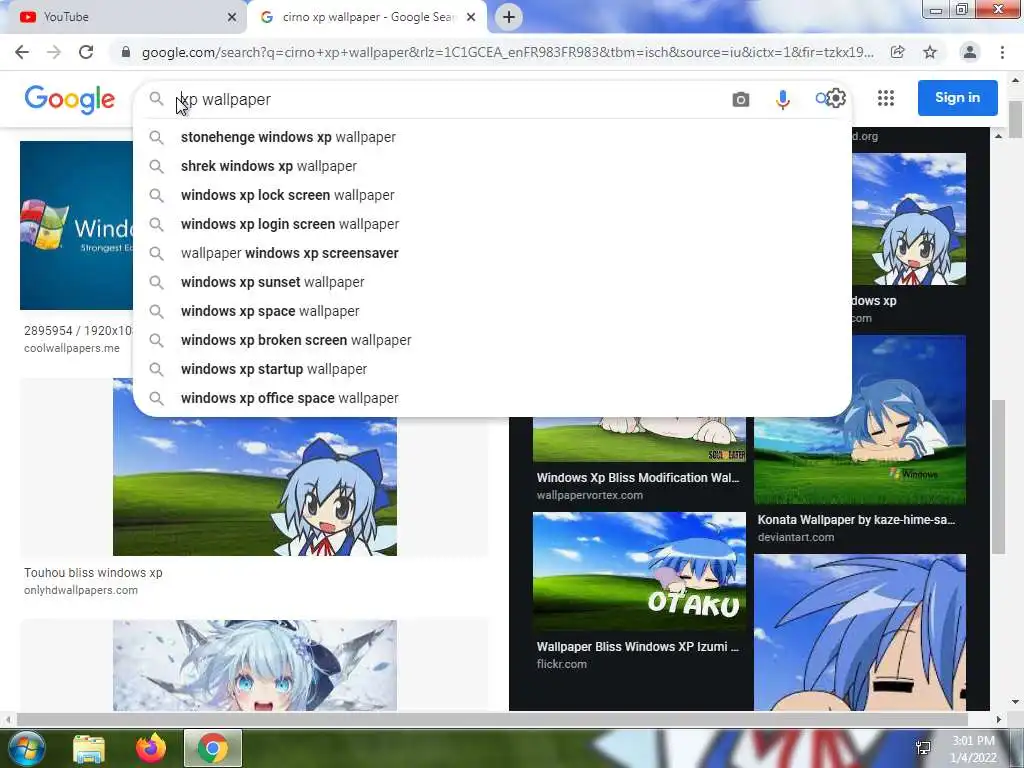Click the padlock site info icon
The height and width of the screenshot is (768, 1024).
[126, 52]
